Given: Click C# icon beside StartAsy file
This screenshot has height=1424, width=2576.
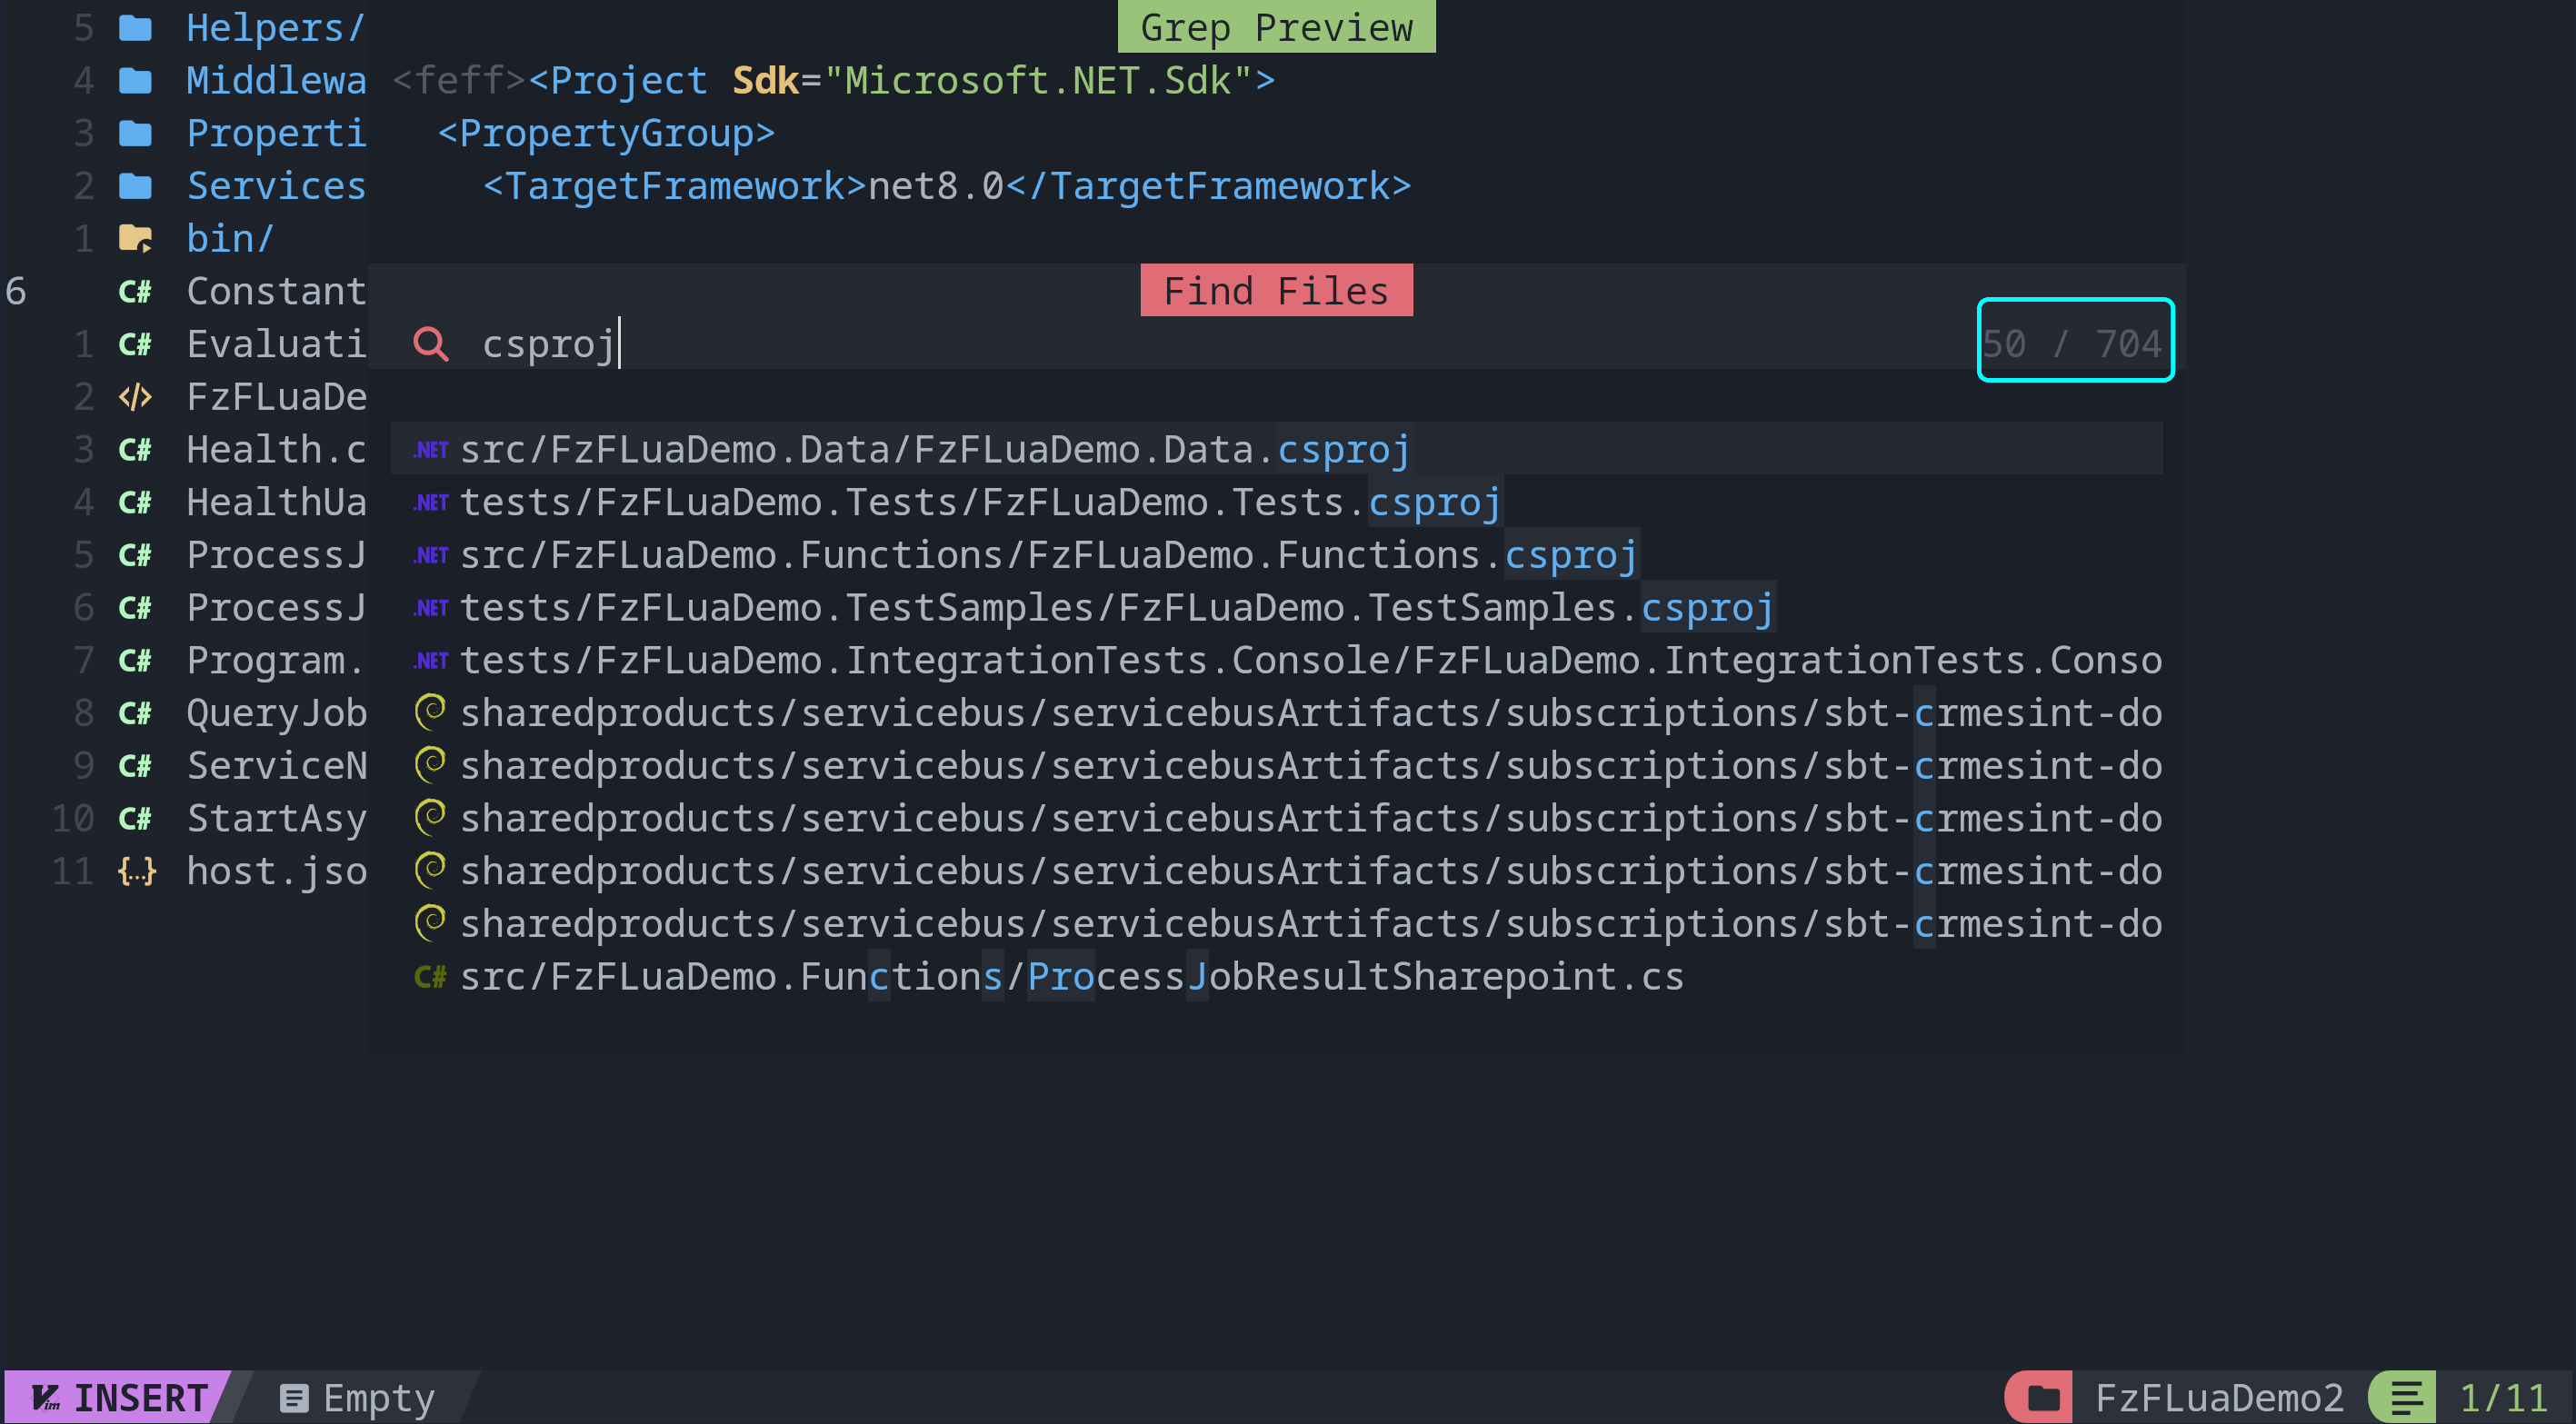Looking at the screenshot, I should (x=135, y=819).
